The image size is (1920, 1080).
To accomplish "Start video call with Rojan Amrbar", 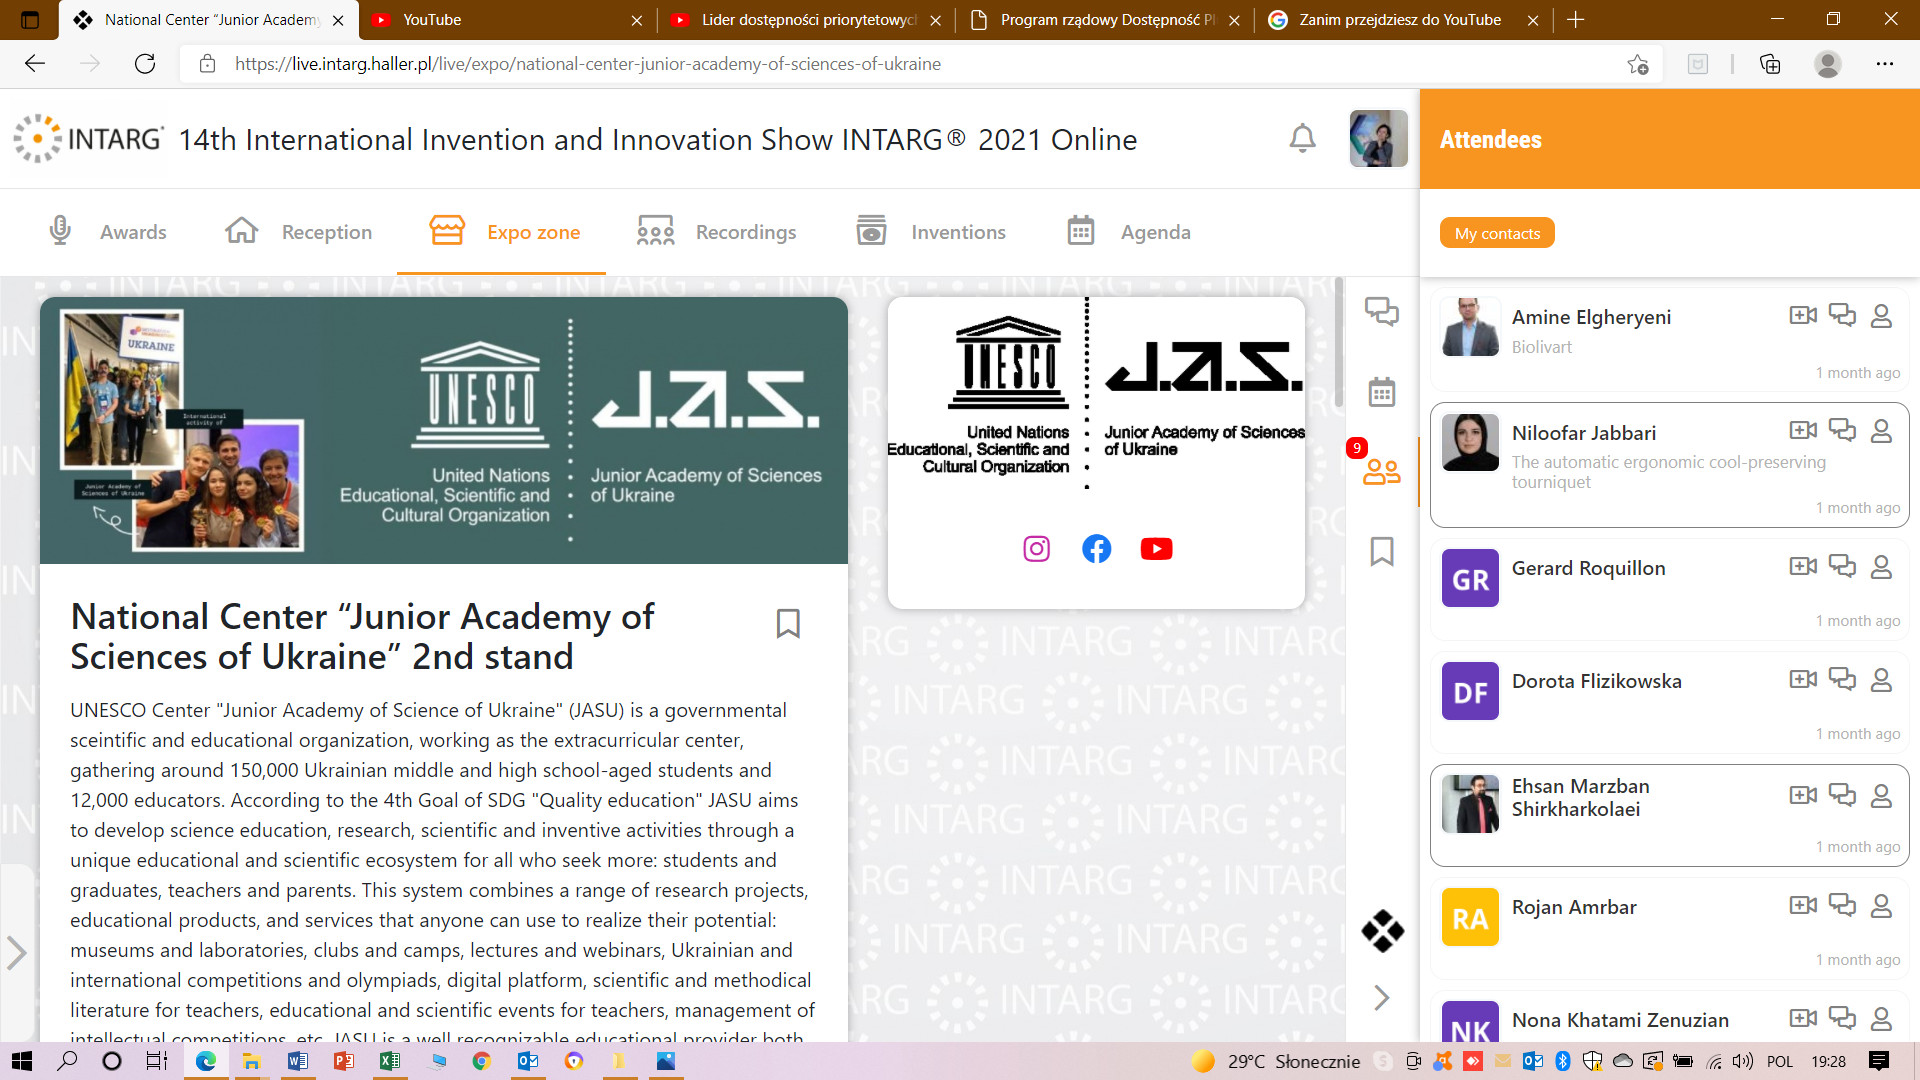I will coord(1803,906).
